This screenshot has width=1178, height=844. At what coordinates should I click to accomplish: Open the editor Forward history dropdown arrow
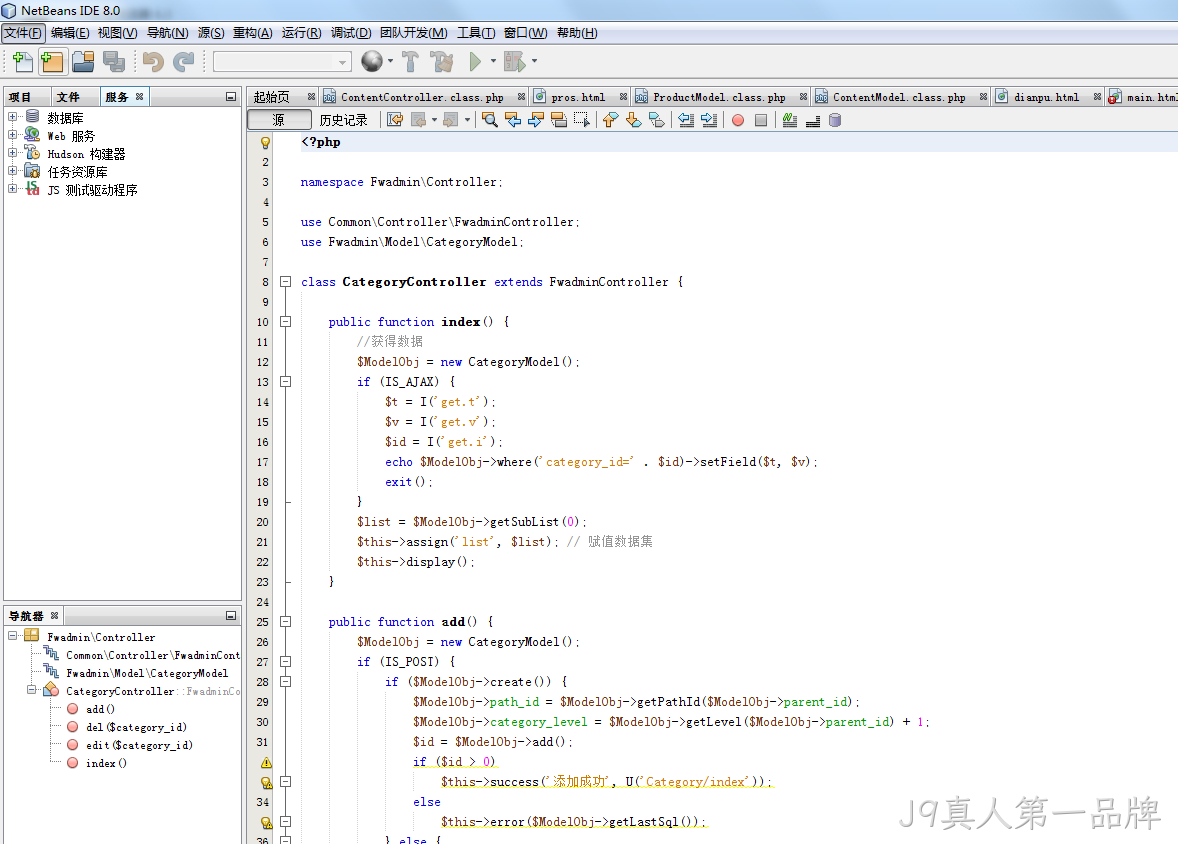pos(467,119)
